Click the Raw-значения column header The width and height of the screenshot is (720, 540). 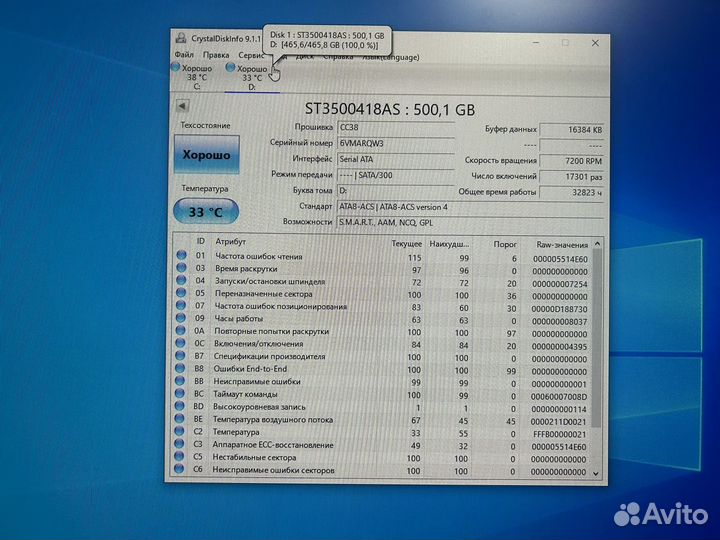click(x=562, y=245)
